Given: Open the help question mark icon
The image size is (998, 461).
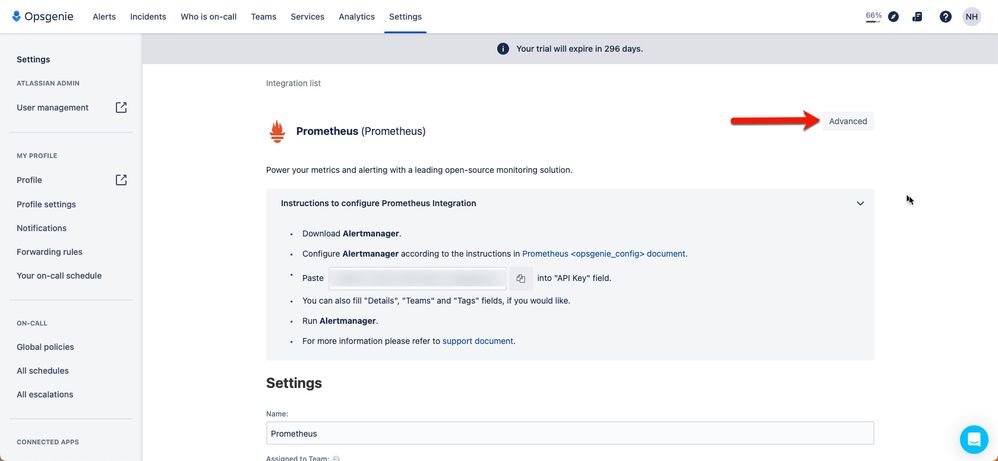Looking at the screenshot, I should click(945, 17).
